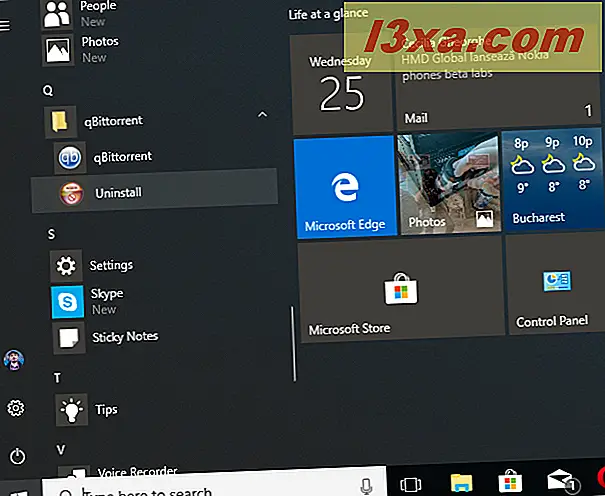Open Settings from left rail gear

coord(16,408)
